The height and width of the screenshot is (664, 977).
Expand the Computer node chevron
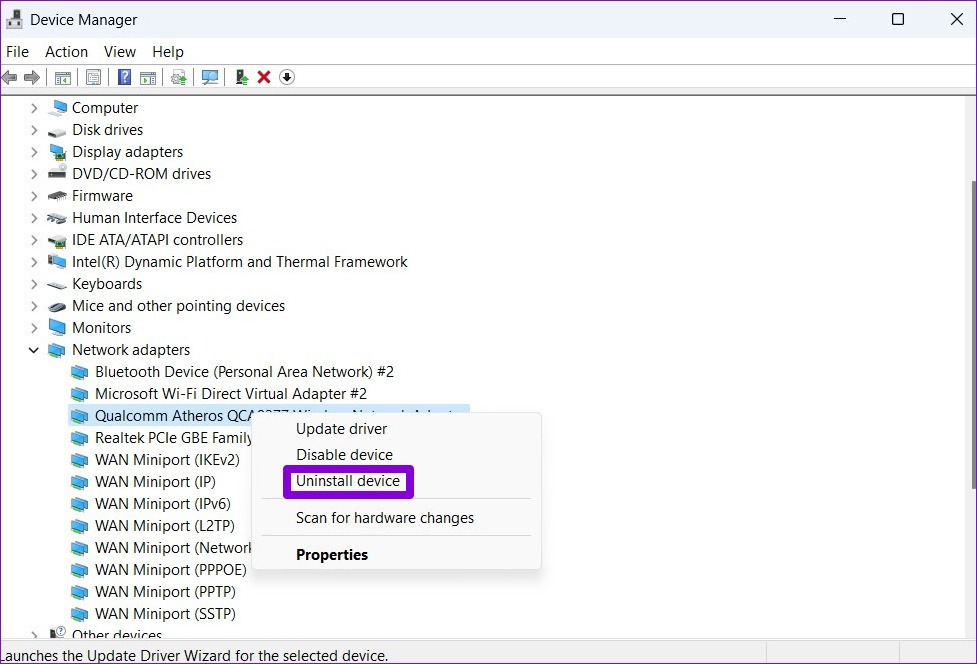click(34, 108)
